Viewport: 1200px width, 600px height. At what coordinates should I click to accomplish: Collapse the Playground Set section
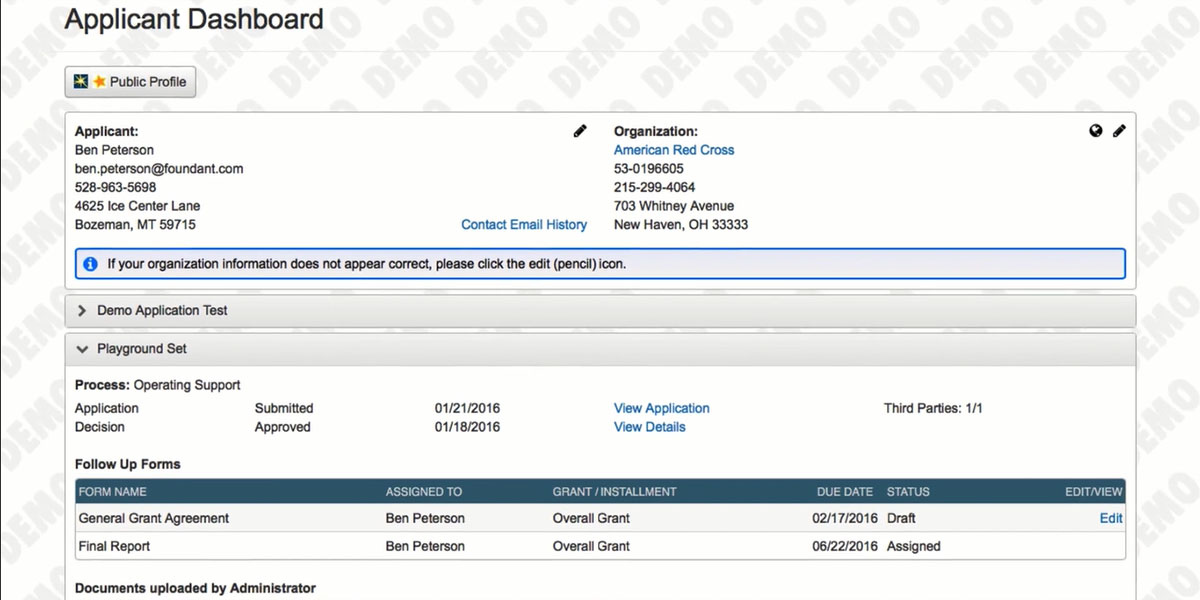click(x=142, y=349)
